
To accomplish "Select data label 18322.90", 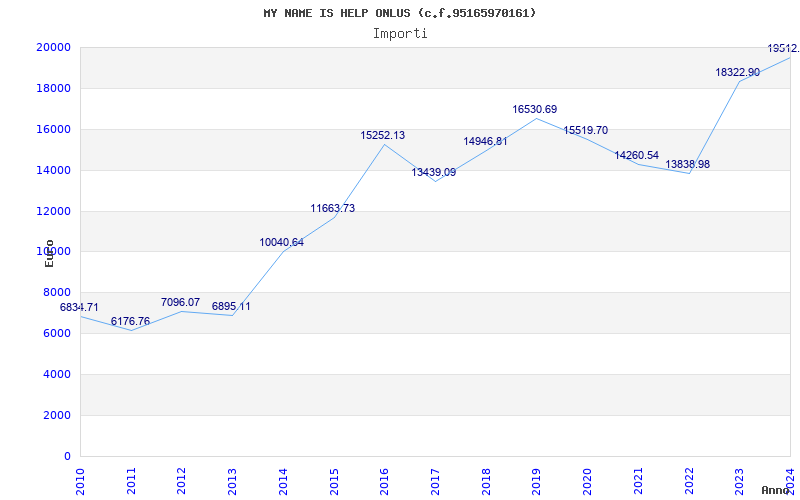I will click(x=737, y=72).
